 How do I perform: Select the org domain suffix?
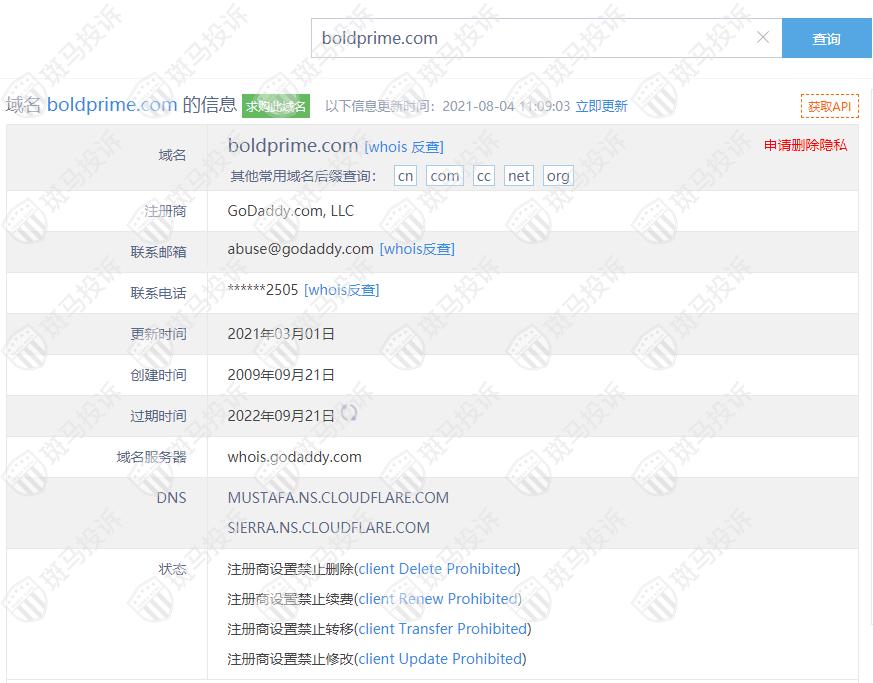coord(558,176)
